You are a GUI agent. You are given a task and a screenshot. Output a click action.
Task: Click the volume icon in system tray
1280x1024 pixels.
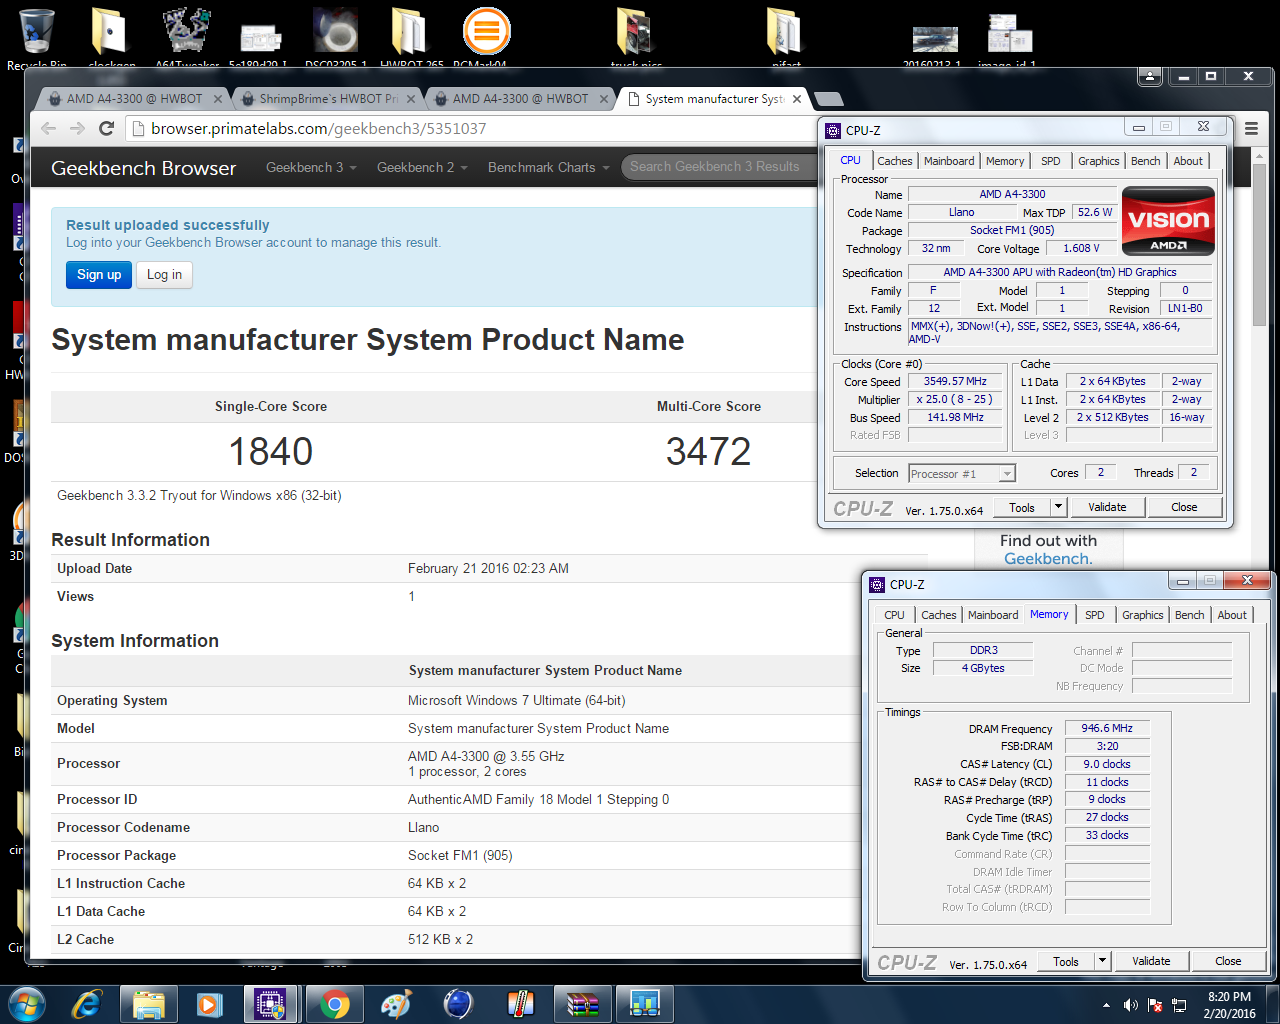pos(1130,1005)
